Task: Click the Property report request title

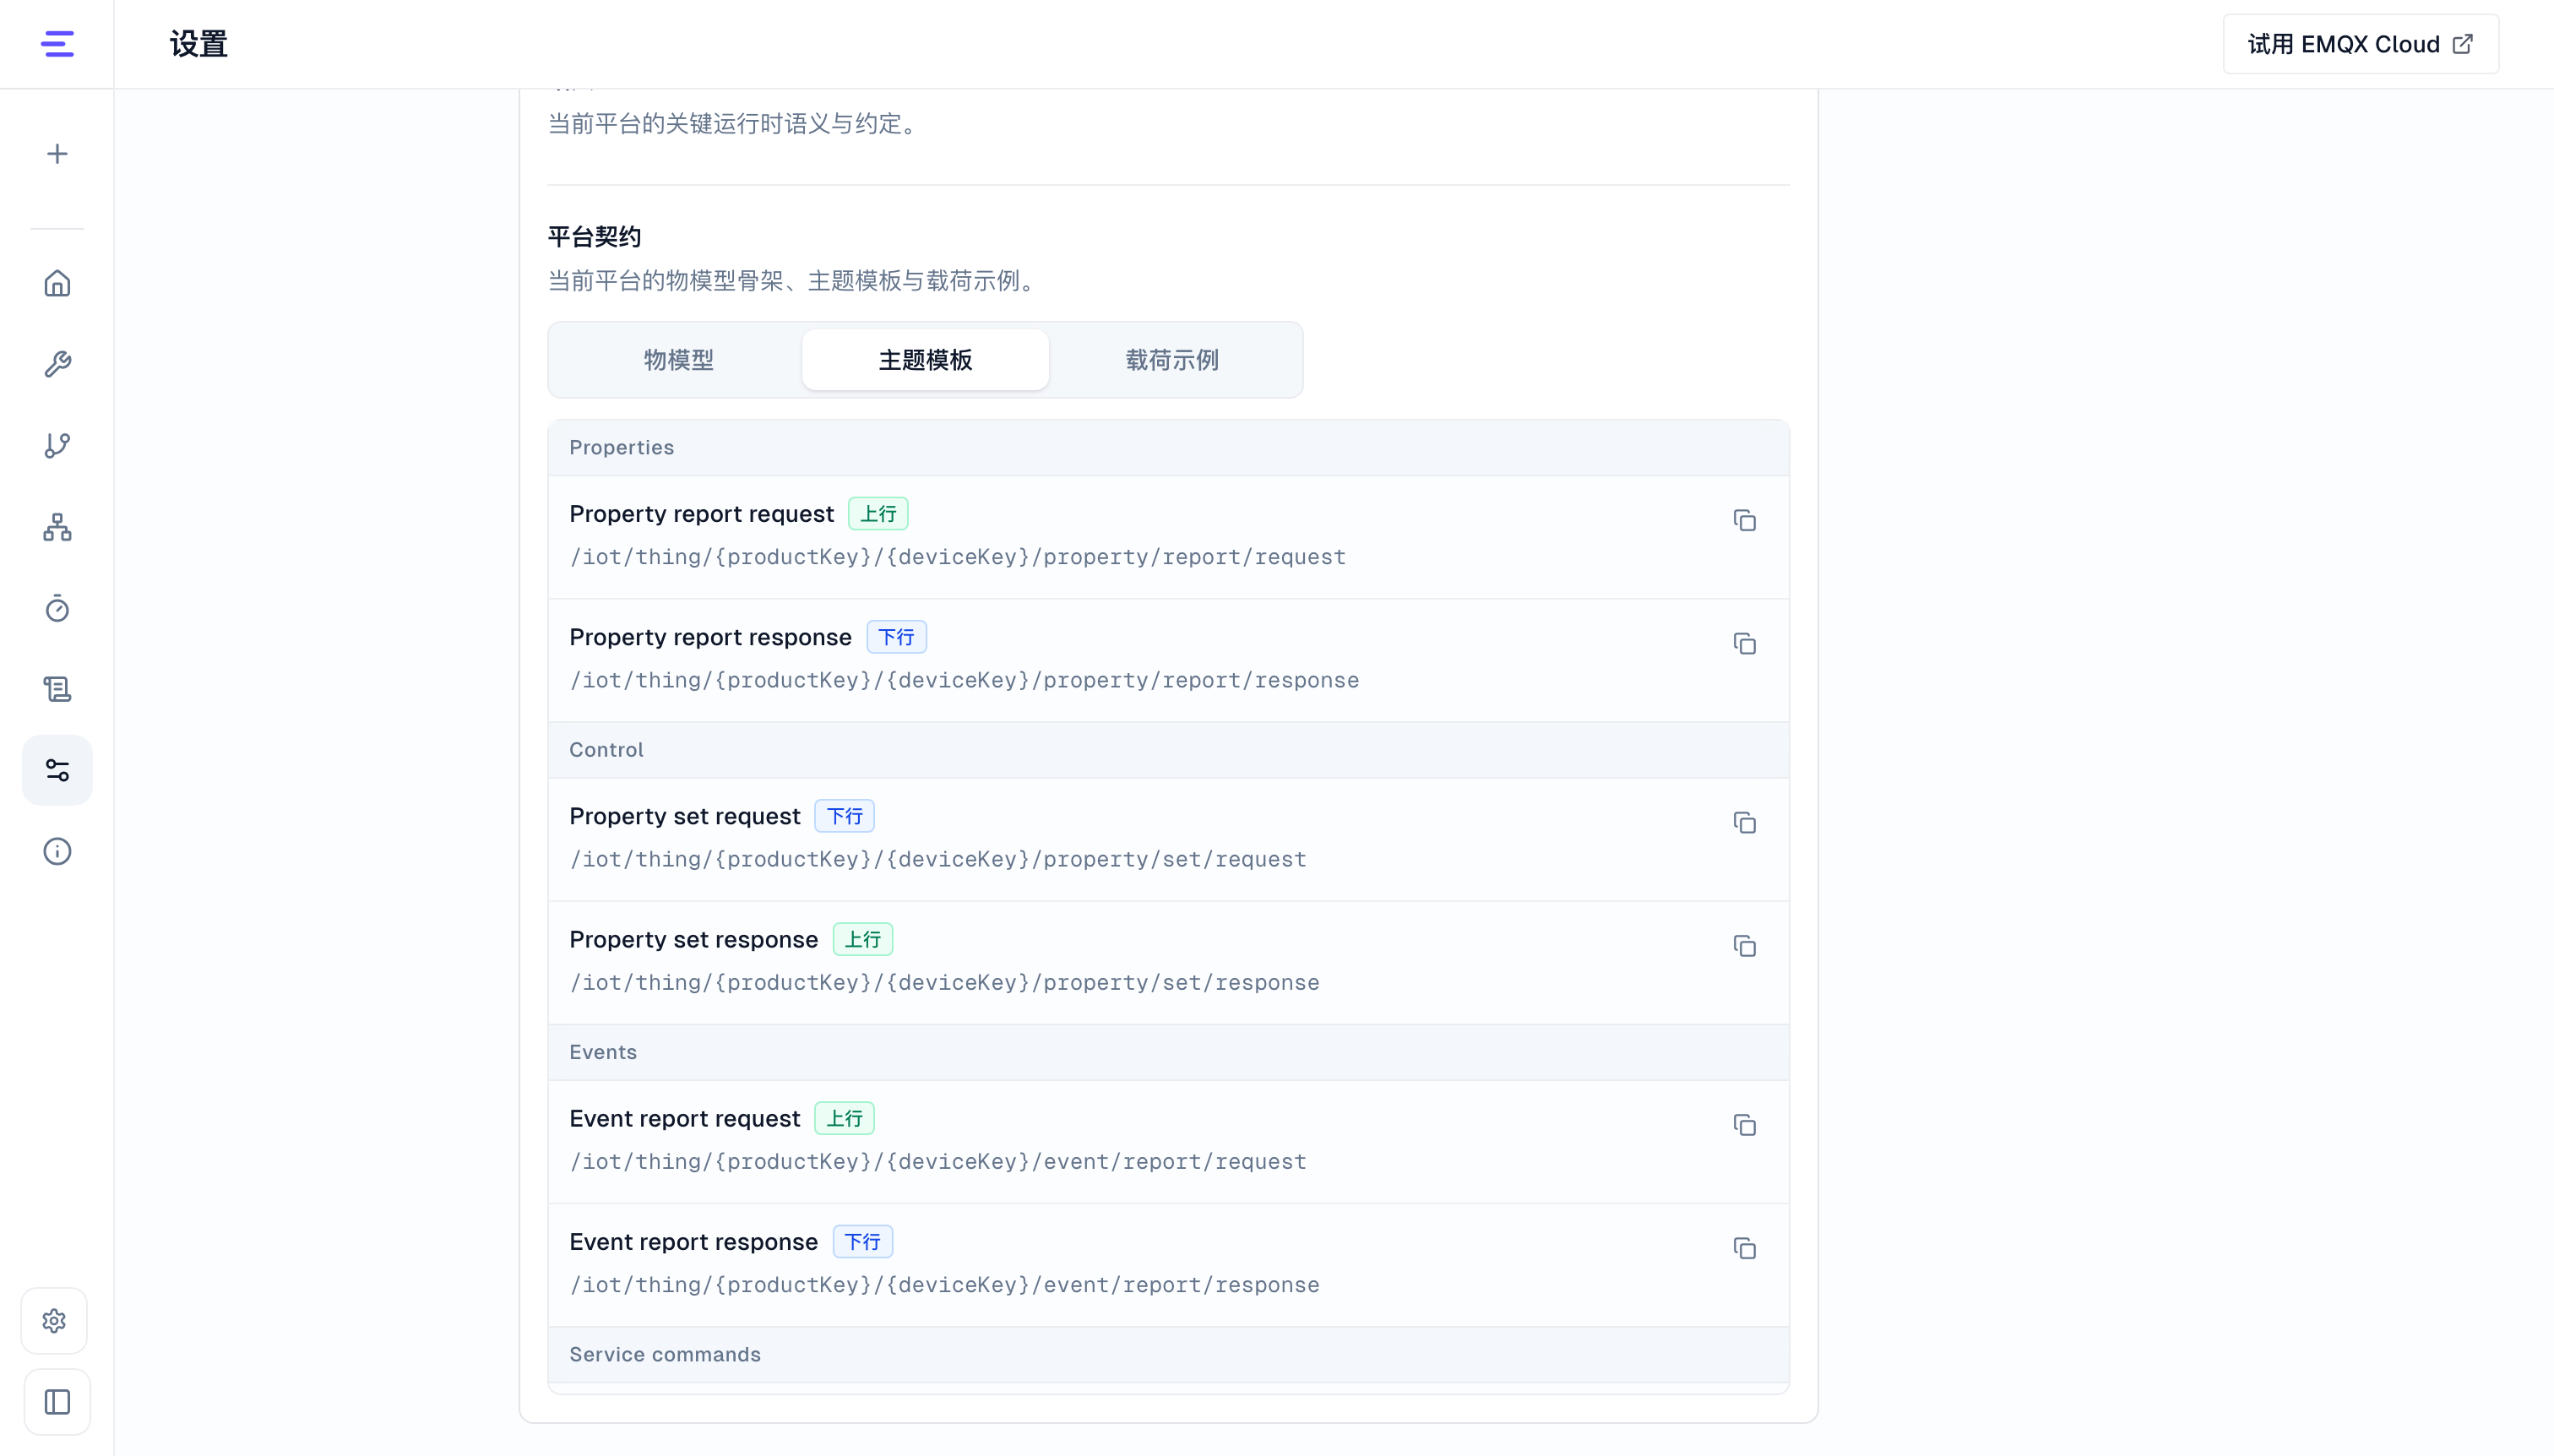Action: click(x=701, y=514)
